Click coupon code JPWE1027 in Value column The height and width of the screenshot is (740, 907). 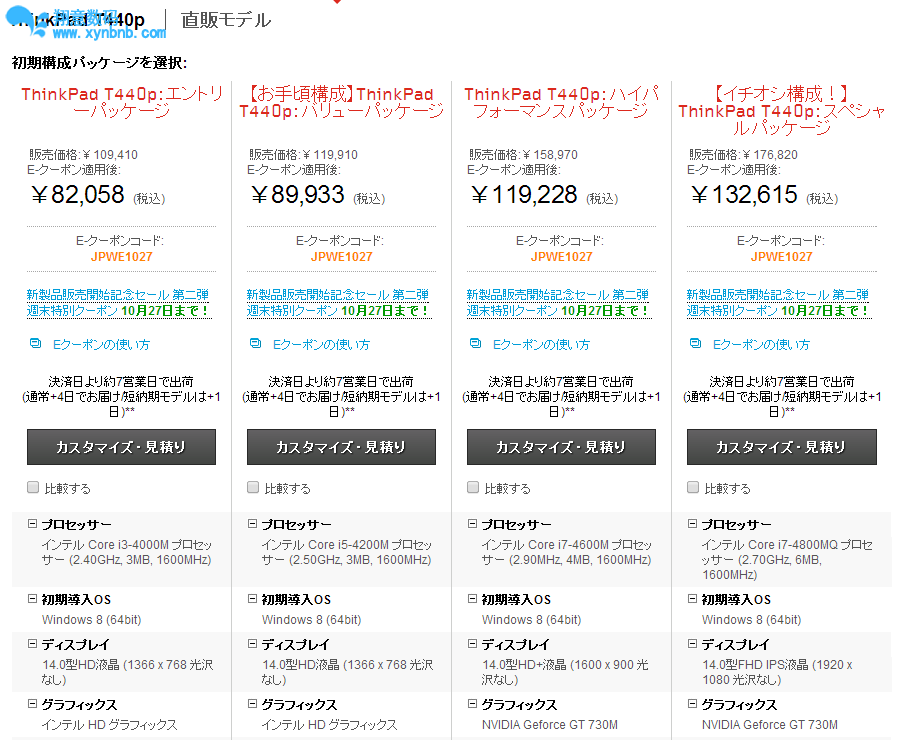[x=341, y=257]
